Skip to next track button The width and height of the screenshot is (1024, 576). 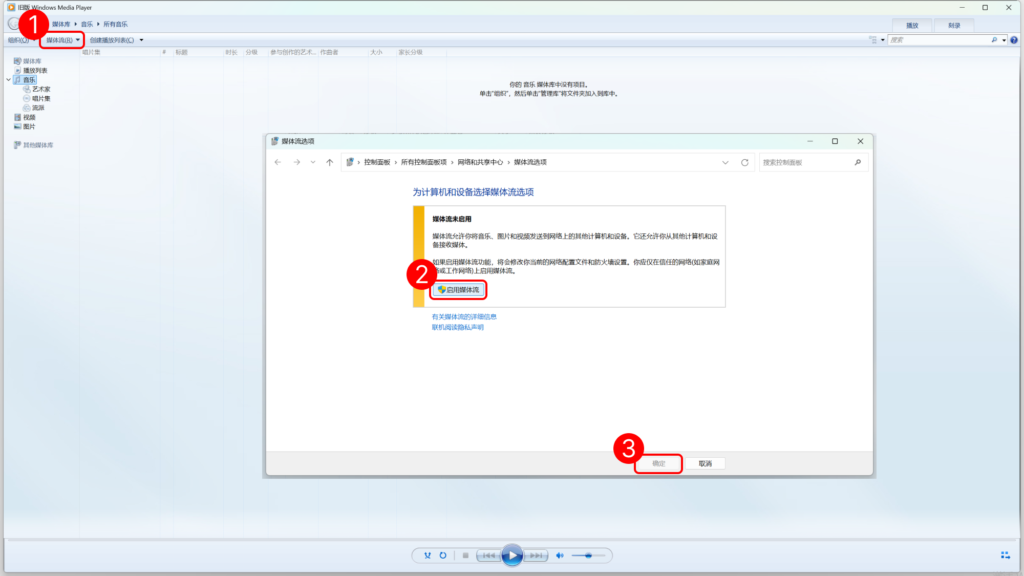[536, 556]
